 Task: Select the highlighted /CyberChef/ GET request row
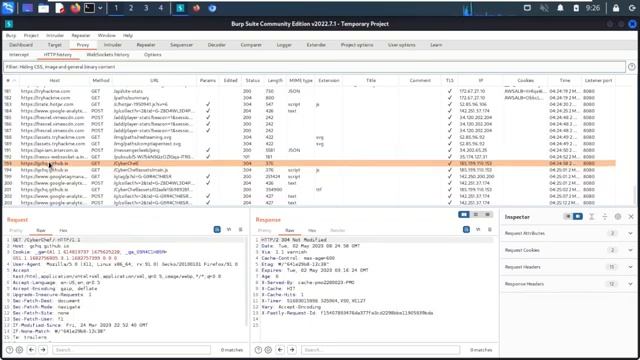point(309,163)
